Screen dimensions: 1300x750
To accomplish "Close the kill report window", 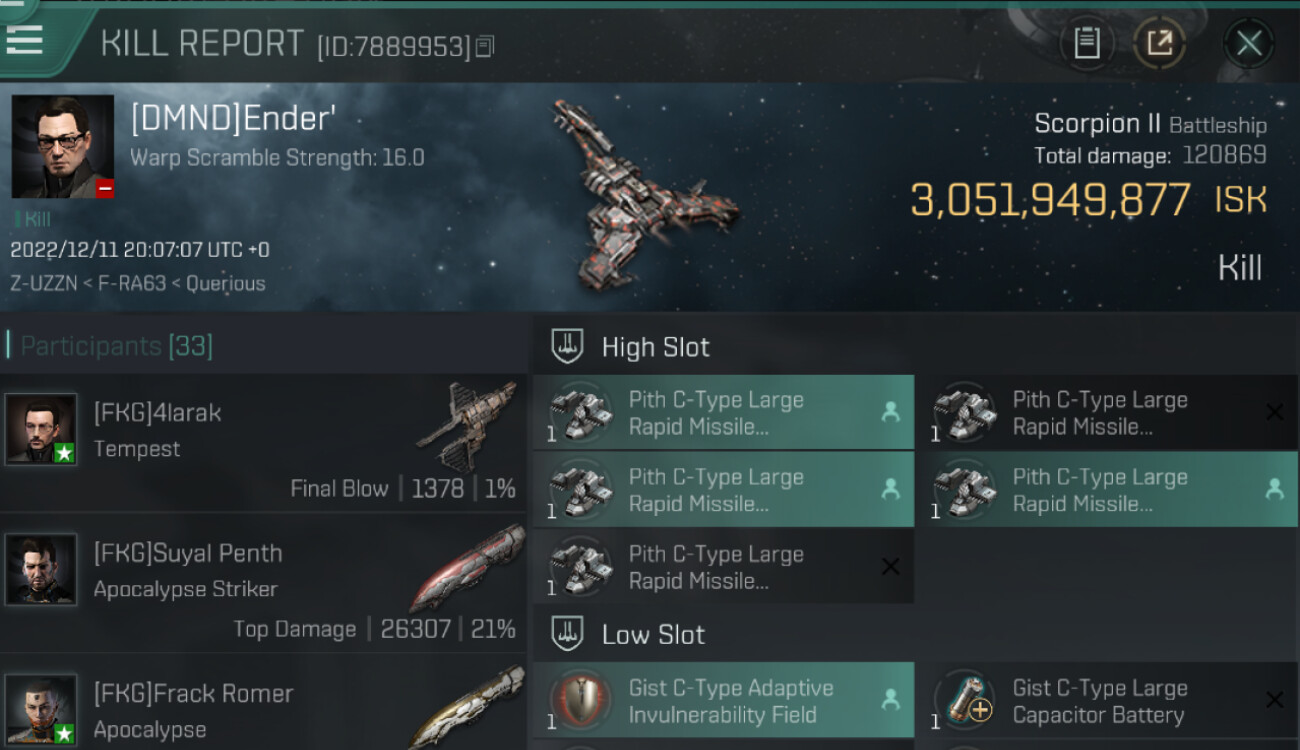I will [x=1249, y=43].
